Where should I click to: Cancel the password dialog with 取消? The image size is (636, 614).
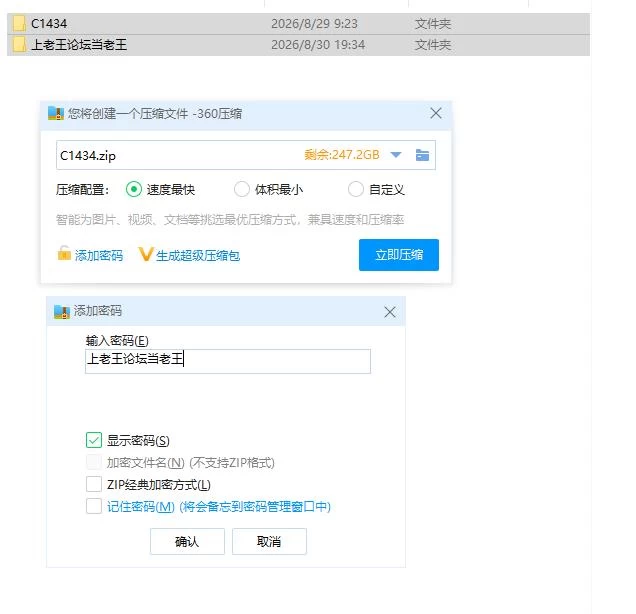[x=269, y=541]
